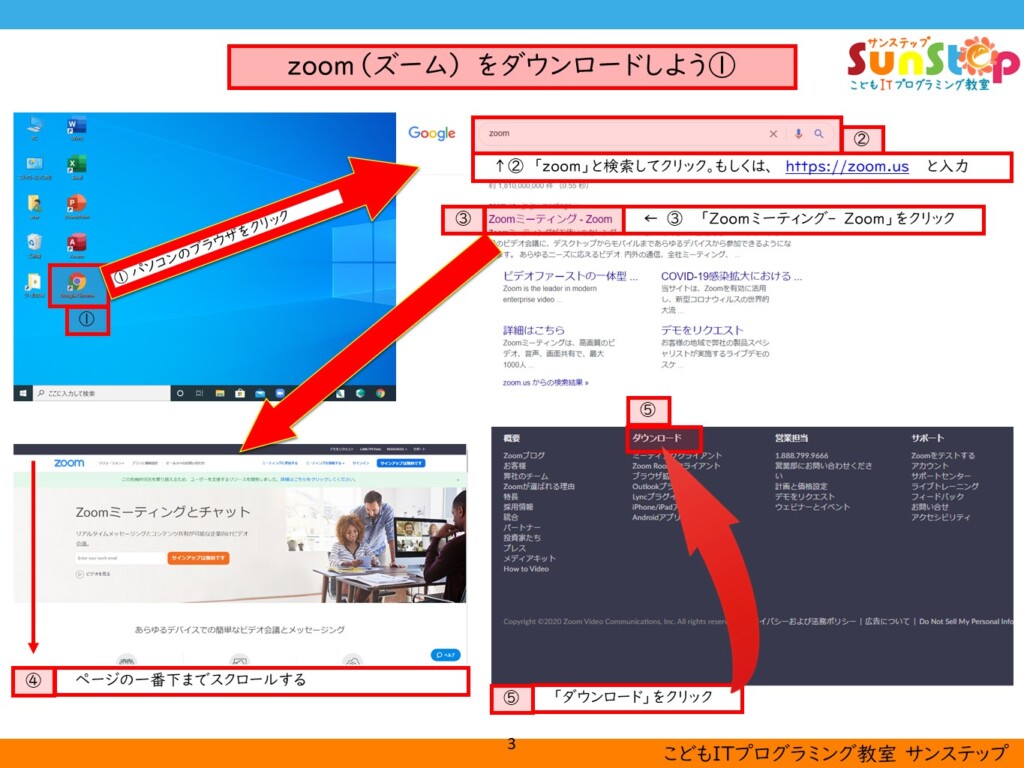Image resolution: width=1024 pixels, height=768 pixels.
Task: Play the video via the 'ビデオを見る' icon
Action: pyautogui.click(x=80, y=575)
